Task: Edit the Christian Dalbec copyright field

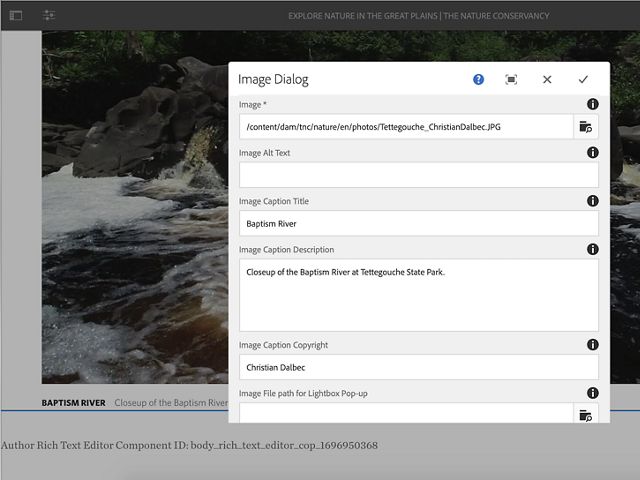Action: 418,367
